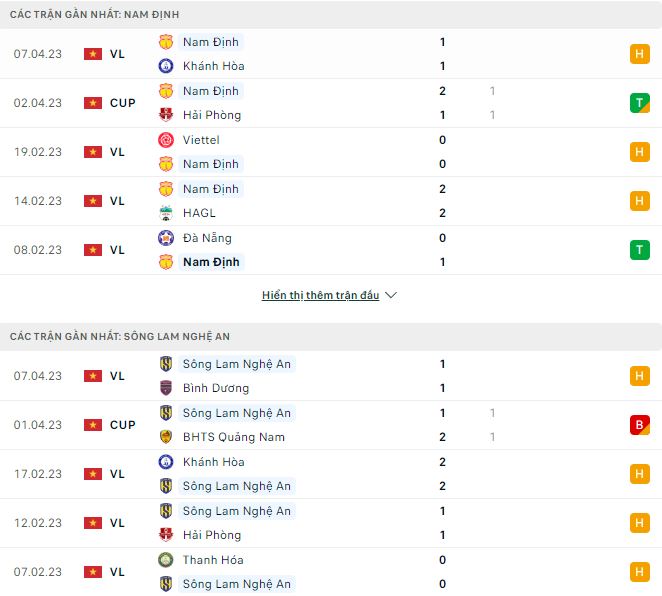Select the Thanh Hóa team name
Image resolution: width=662 pixels, height=596 pixels.
click(x=212, y=560)
